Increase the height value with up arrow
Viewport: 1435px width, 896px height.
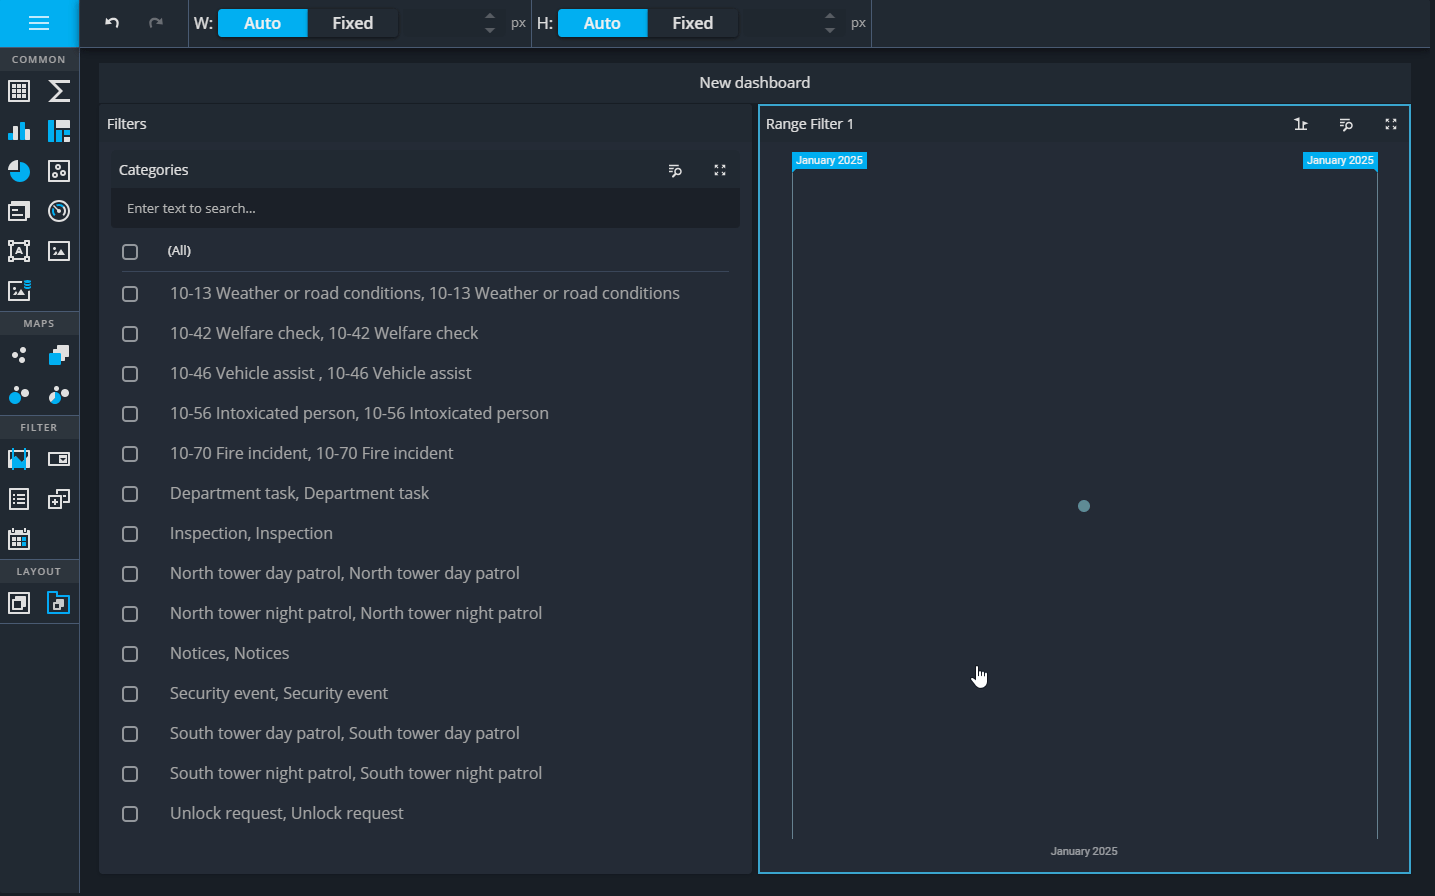(830, 16)
